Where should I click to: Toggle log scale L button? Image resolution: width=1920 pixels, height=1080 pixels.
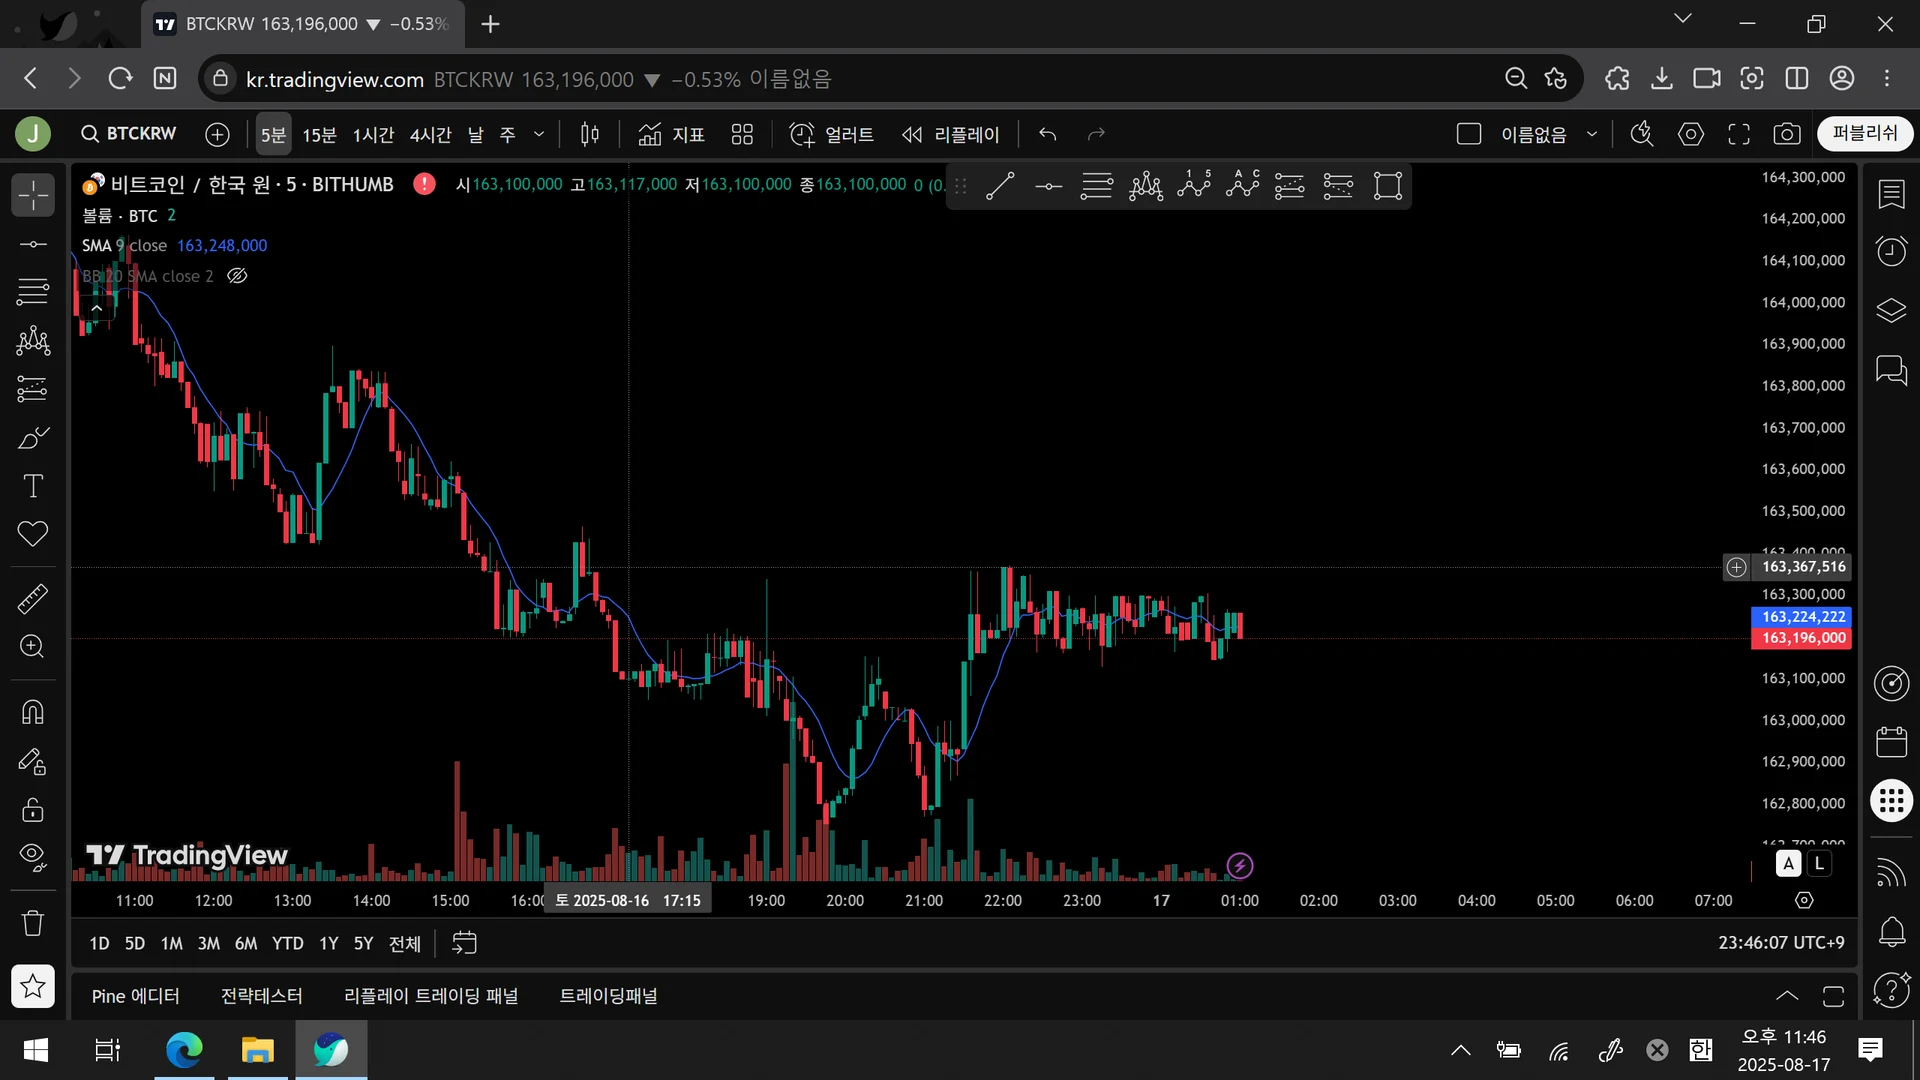[1819, 864]
